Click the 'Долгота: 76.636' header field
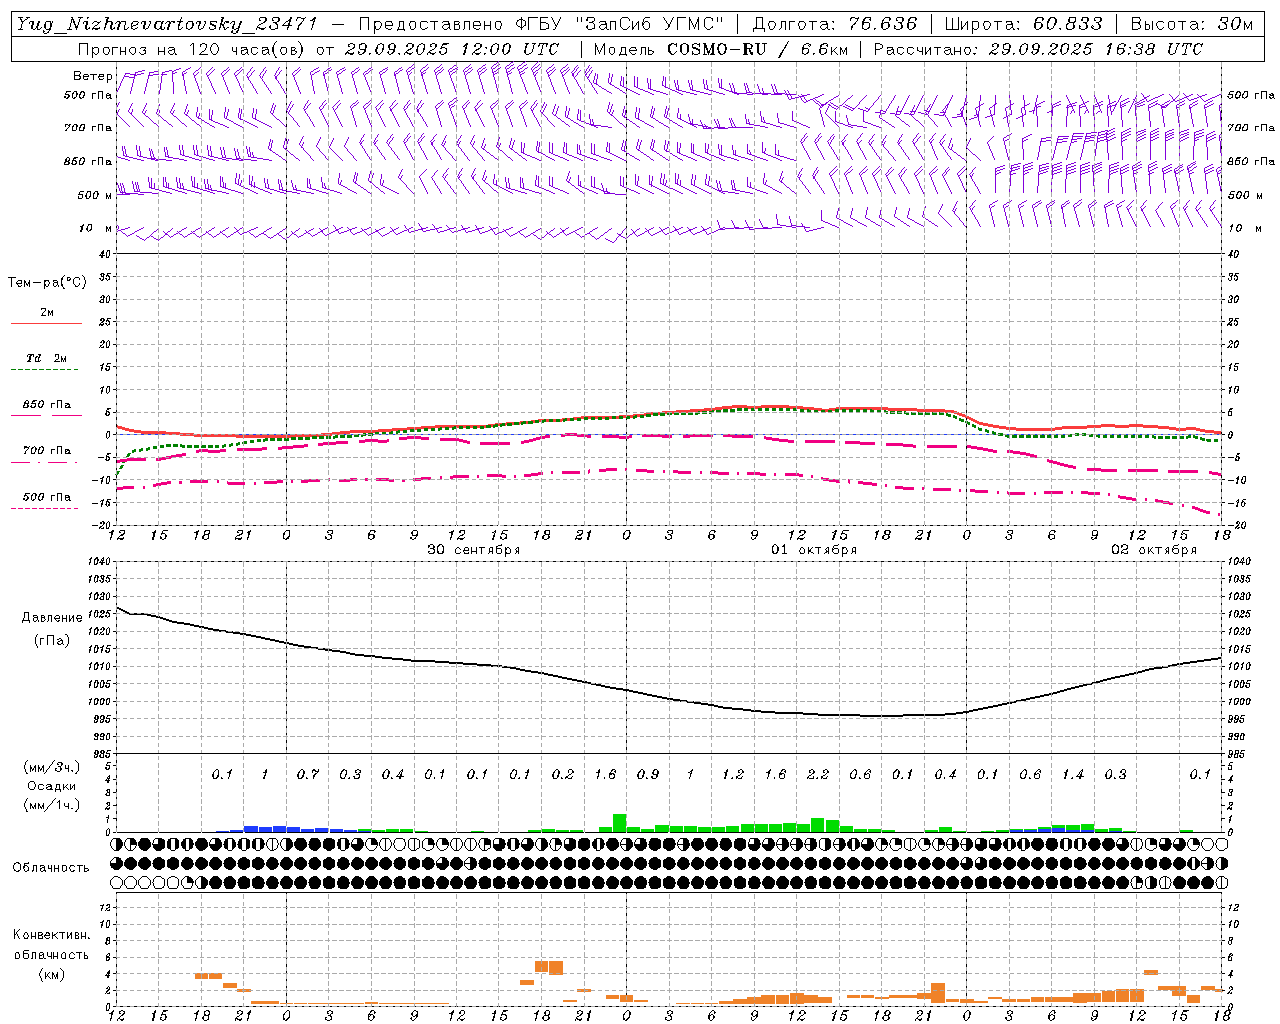This screenshot has height=1024, width=1280. coord(835,24)
